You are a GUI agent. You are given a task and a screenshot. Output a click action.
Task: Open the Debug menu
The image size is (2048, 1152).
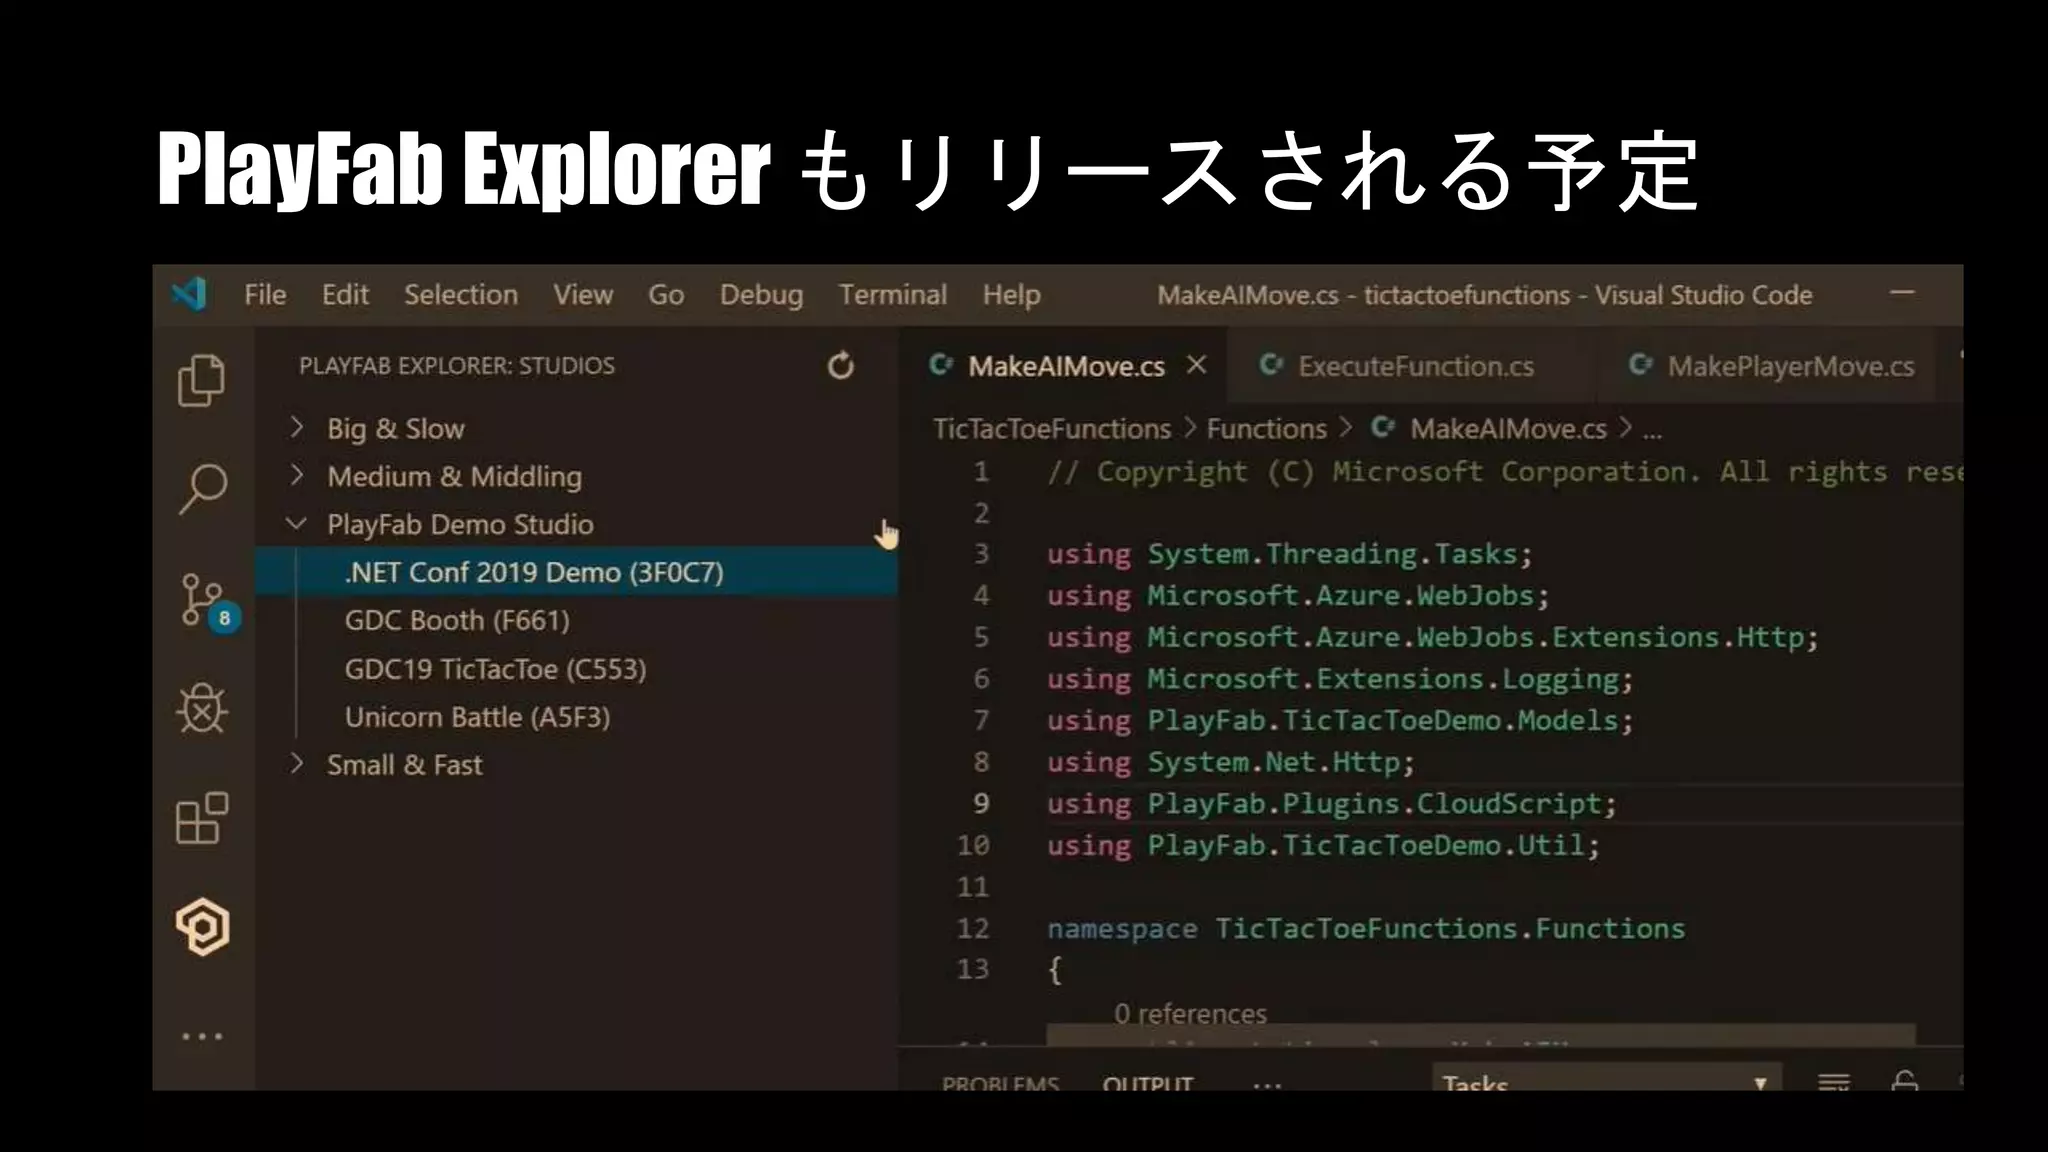tap(761, 295)
